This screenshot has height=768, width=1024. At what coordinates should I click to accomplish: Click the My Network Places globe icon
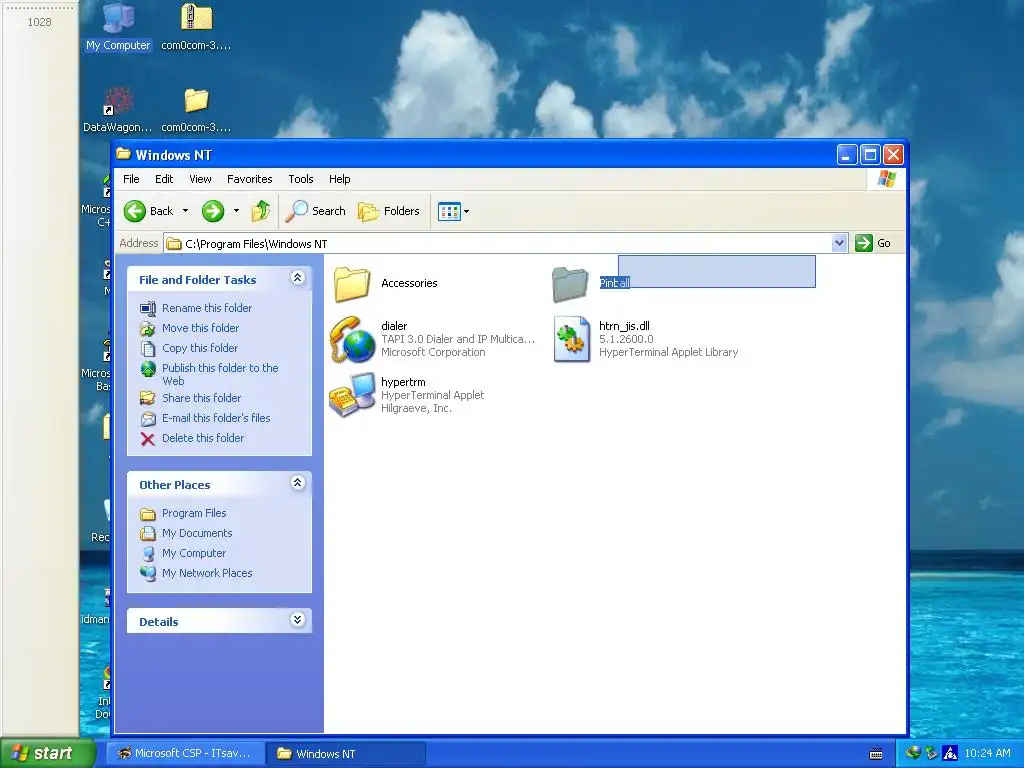click(x=148, y=573)
